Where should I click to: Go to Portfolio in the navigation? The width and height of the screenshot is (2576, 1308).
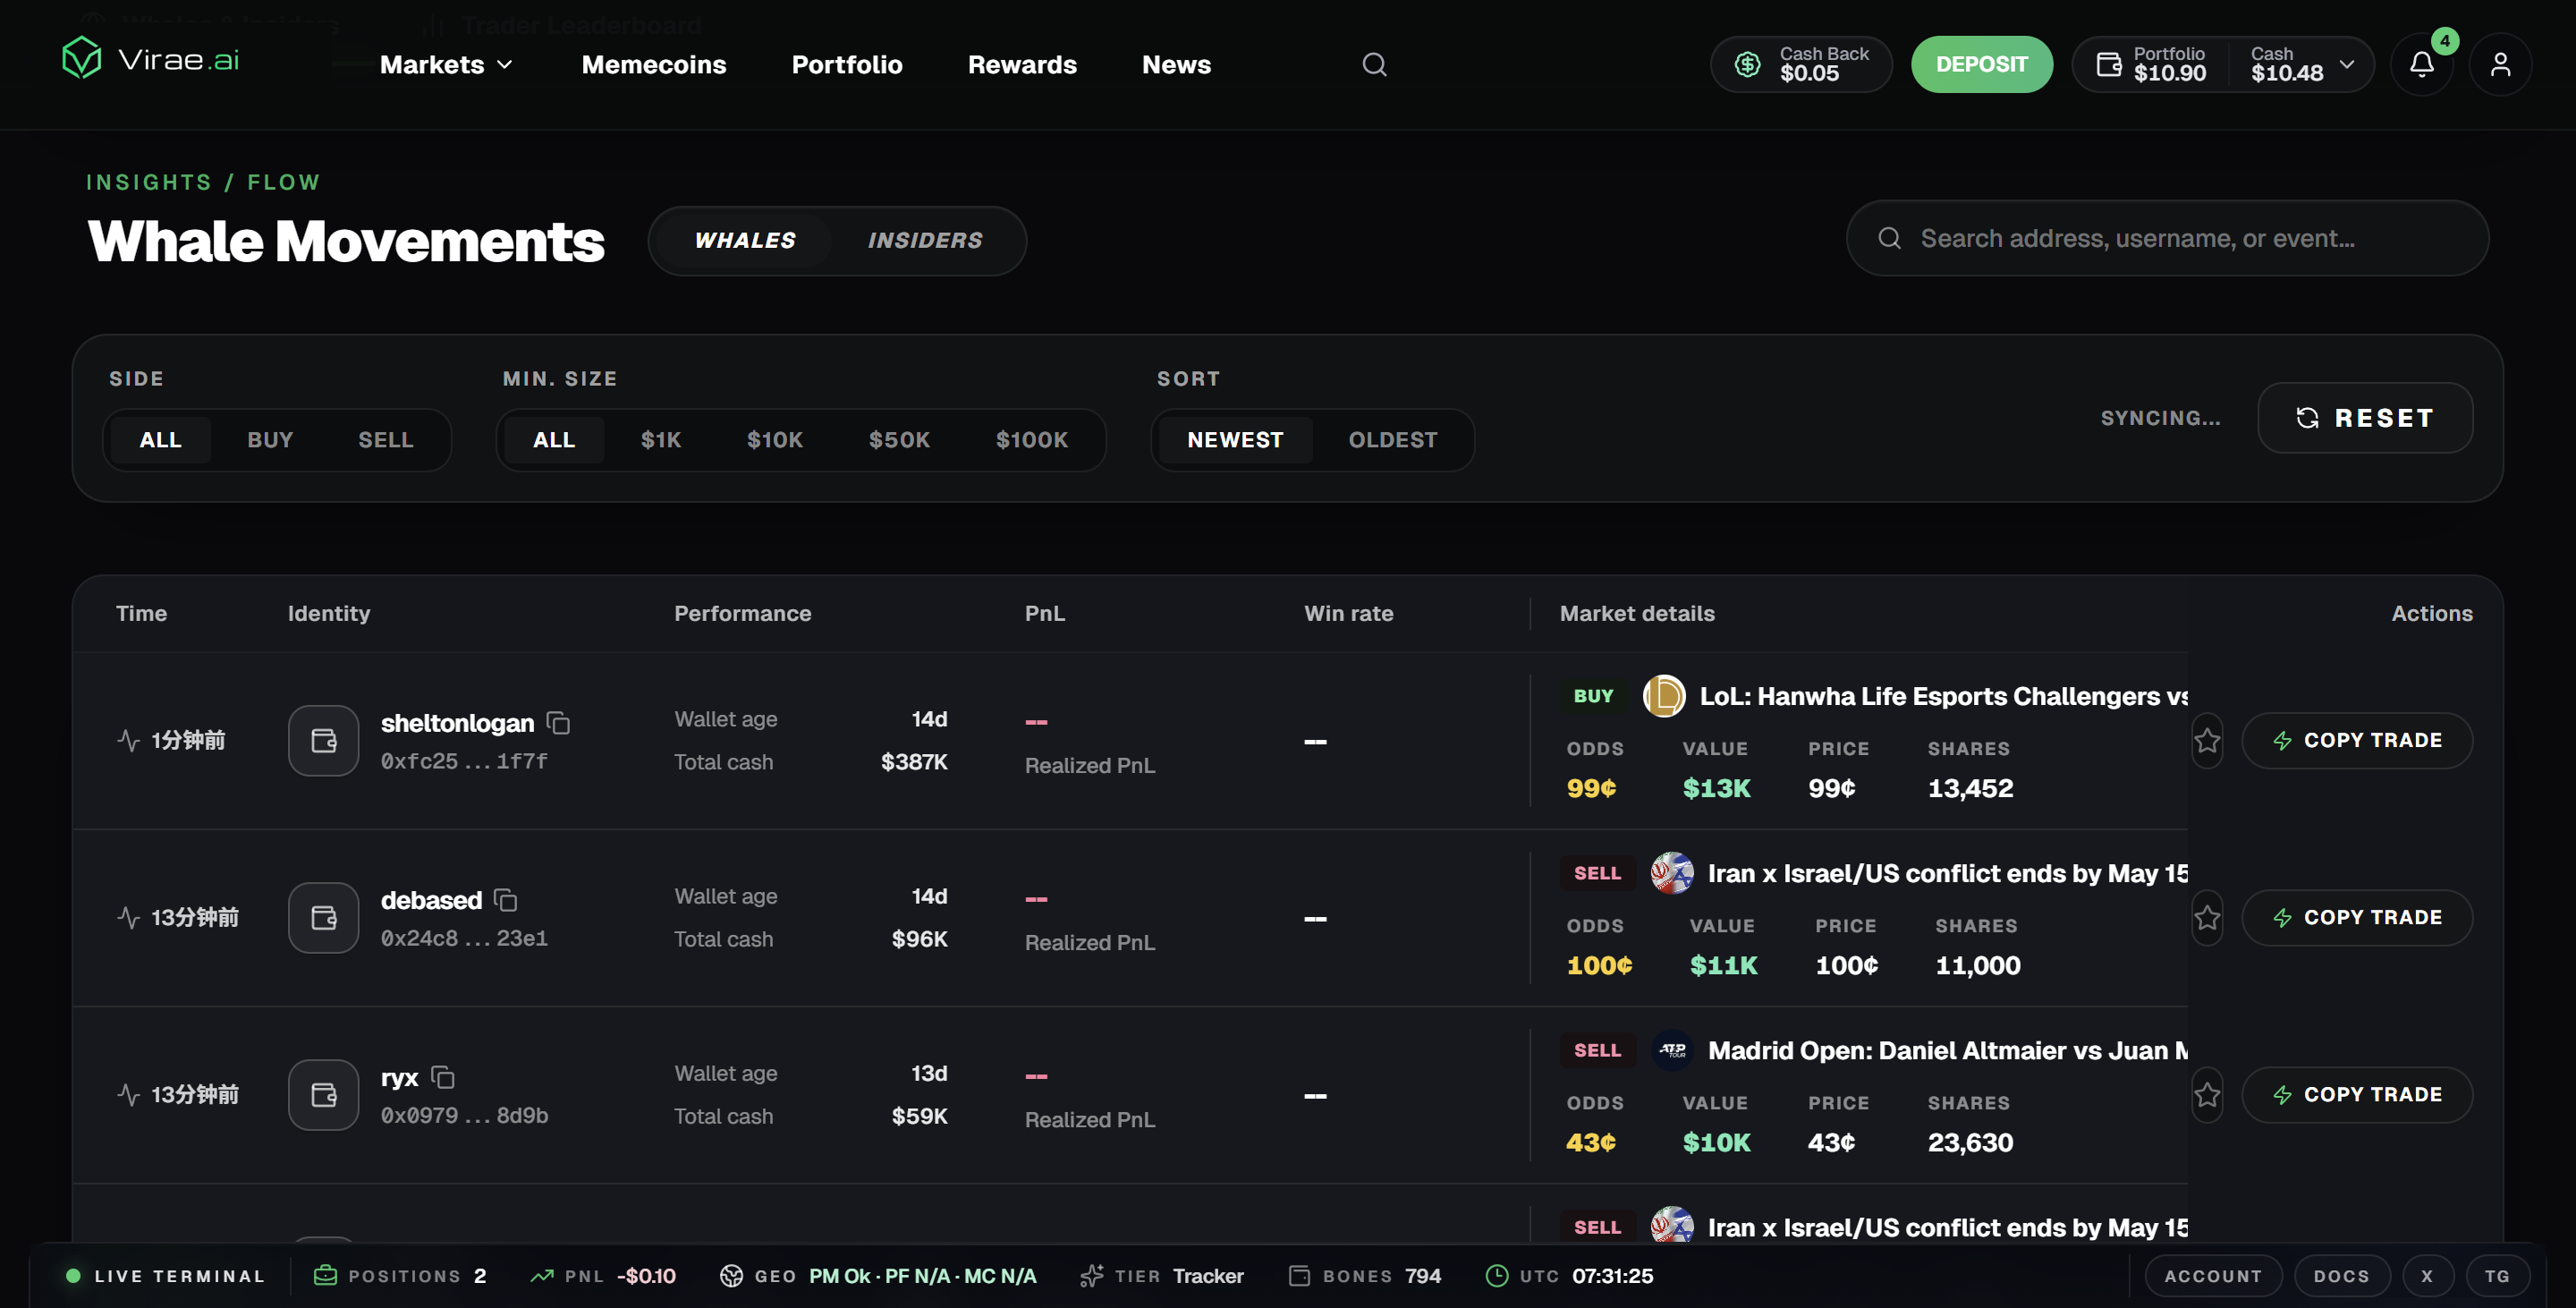pos(847,65)
